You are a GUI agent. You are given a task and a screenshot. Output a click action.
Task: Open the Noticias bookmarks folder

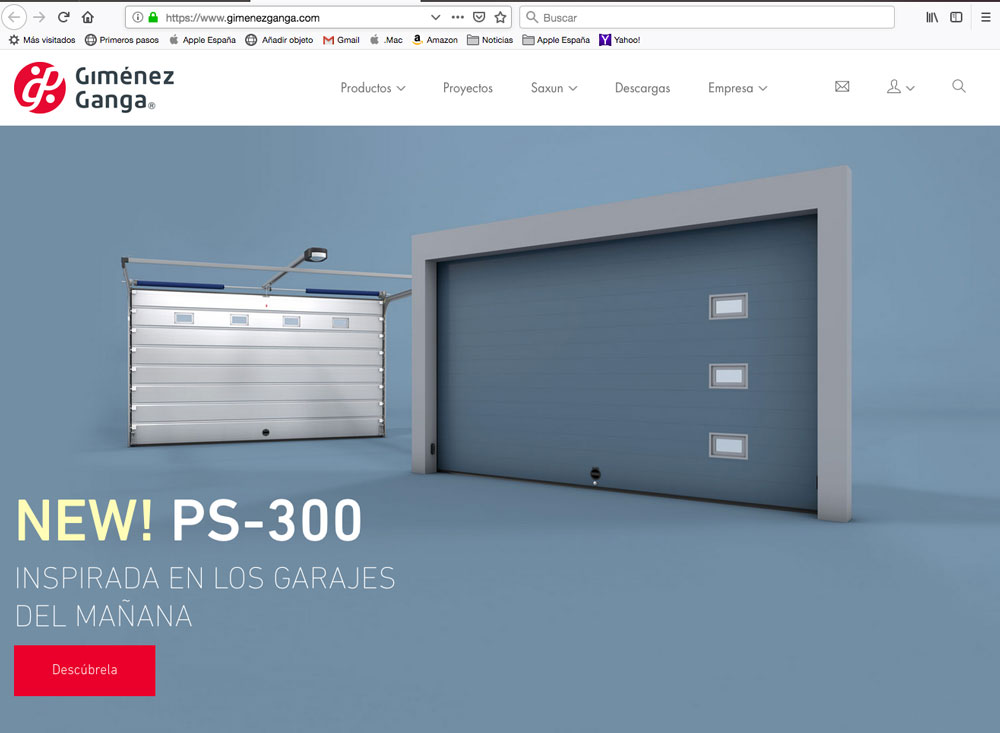[490, 40]
